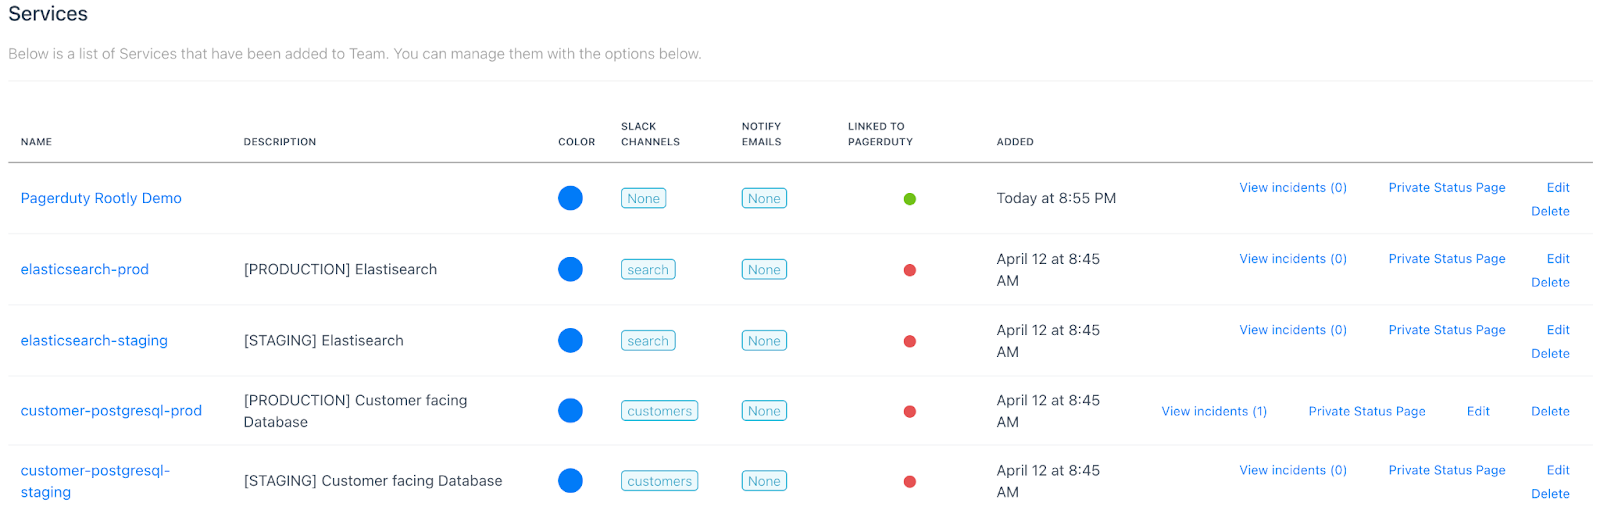Delete the Pagerduty Rootly Demo service
Screen dimensions: 1600x521
(x=1550, y=211)
